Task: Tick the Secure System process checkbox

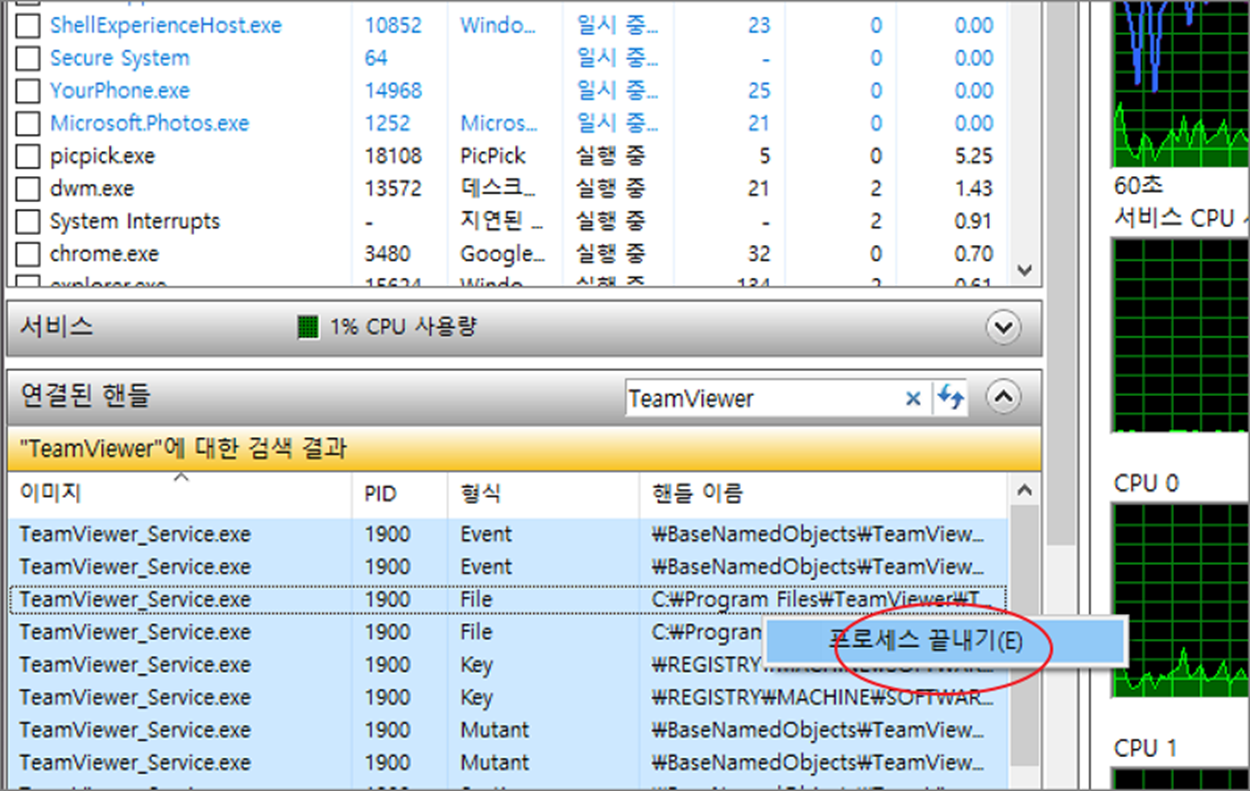Action: (29, 58)
